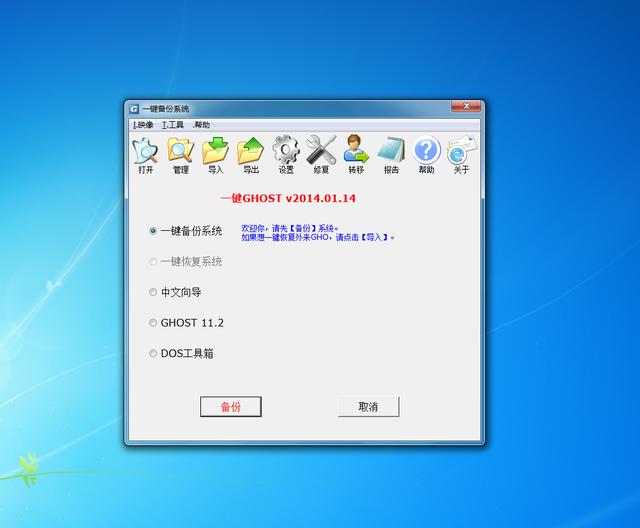Expand the 帮助 menu in menu bar
The width and height of the screenshot is (640, 528).
click(x=201, y=125)
